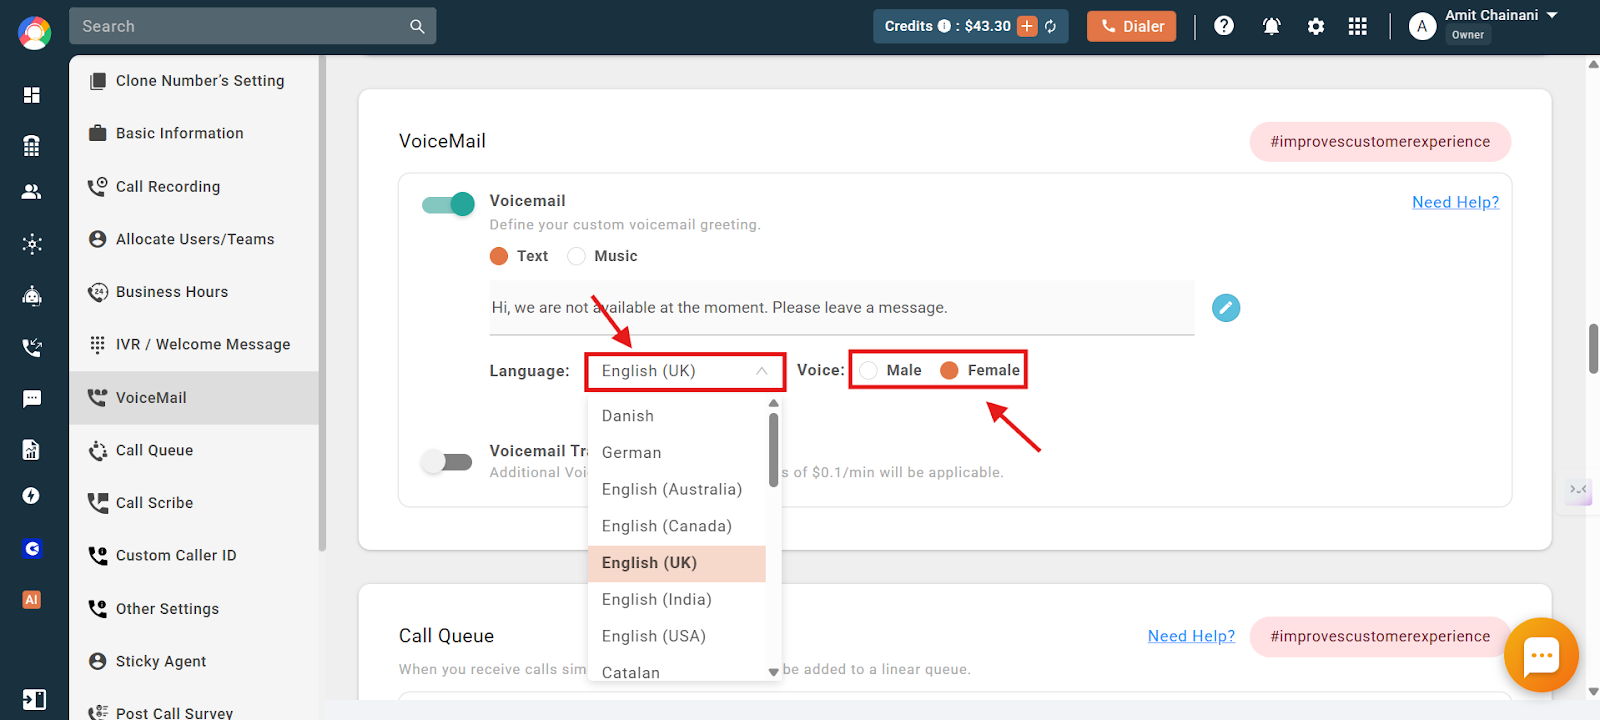This screenshot has width=1600, height=720.
Task: Select highlighted English (UK) list option
Action: (x=677, y=563)
